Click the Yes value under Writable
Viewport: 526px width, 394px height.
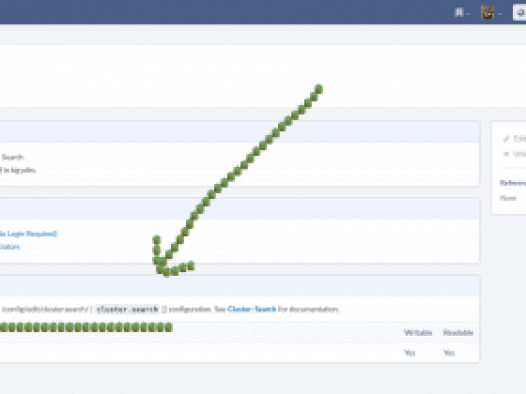410,352
